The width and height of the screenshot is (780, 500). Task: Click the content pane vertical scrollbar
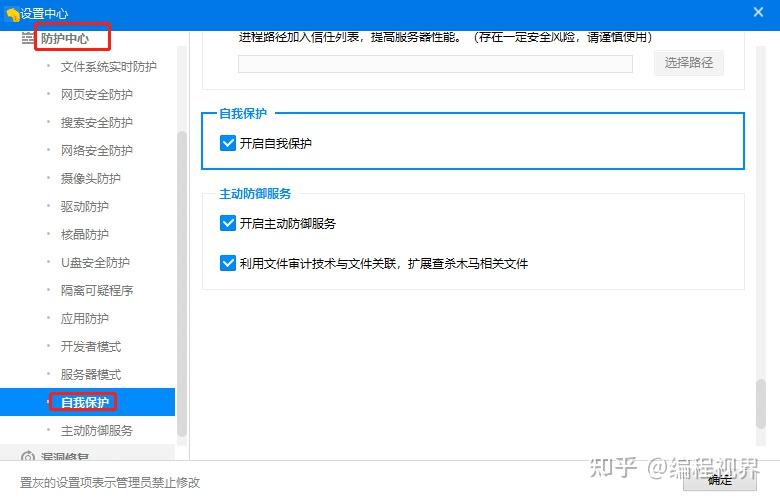[x=761, y=404]
